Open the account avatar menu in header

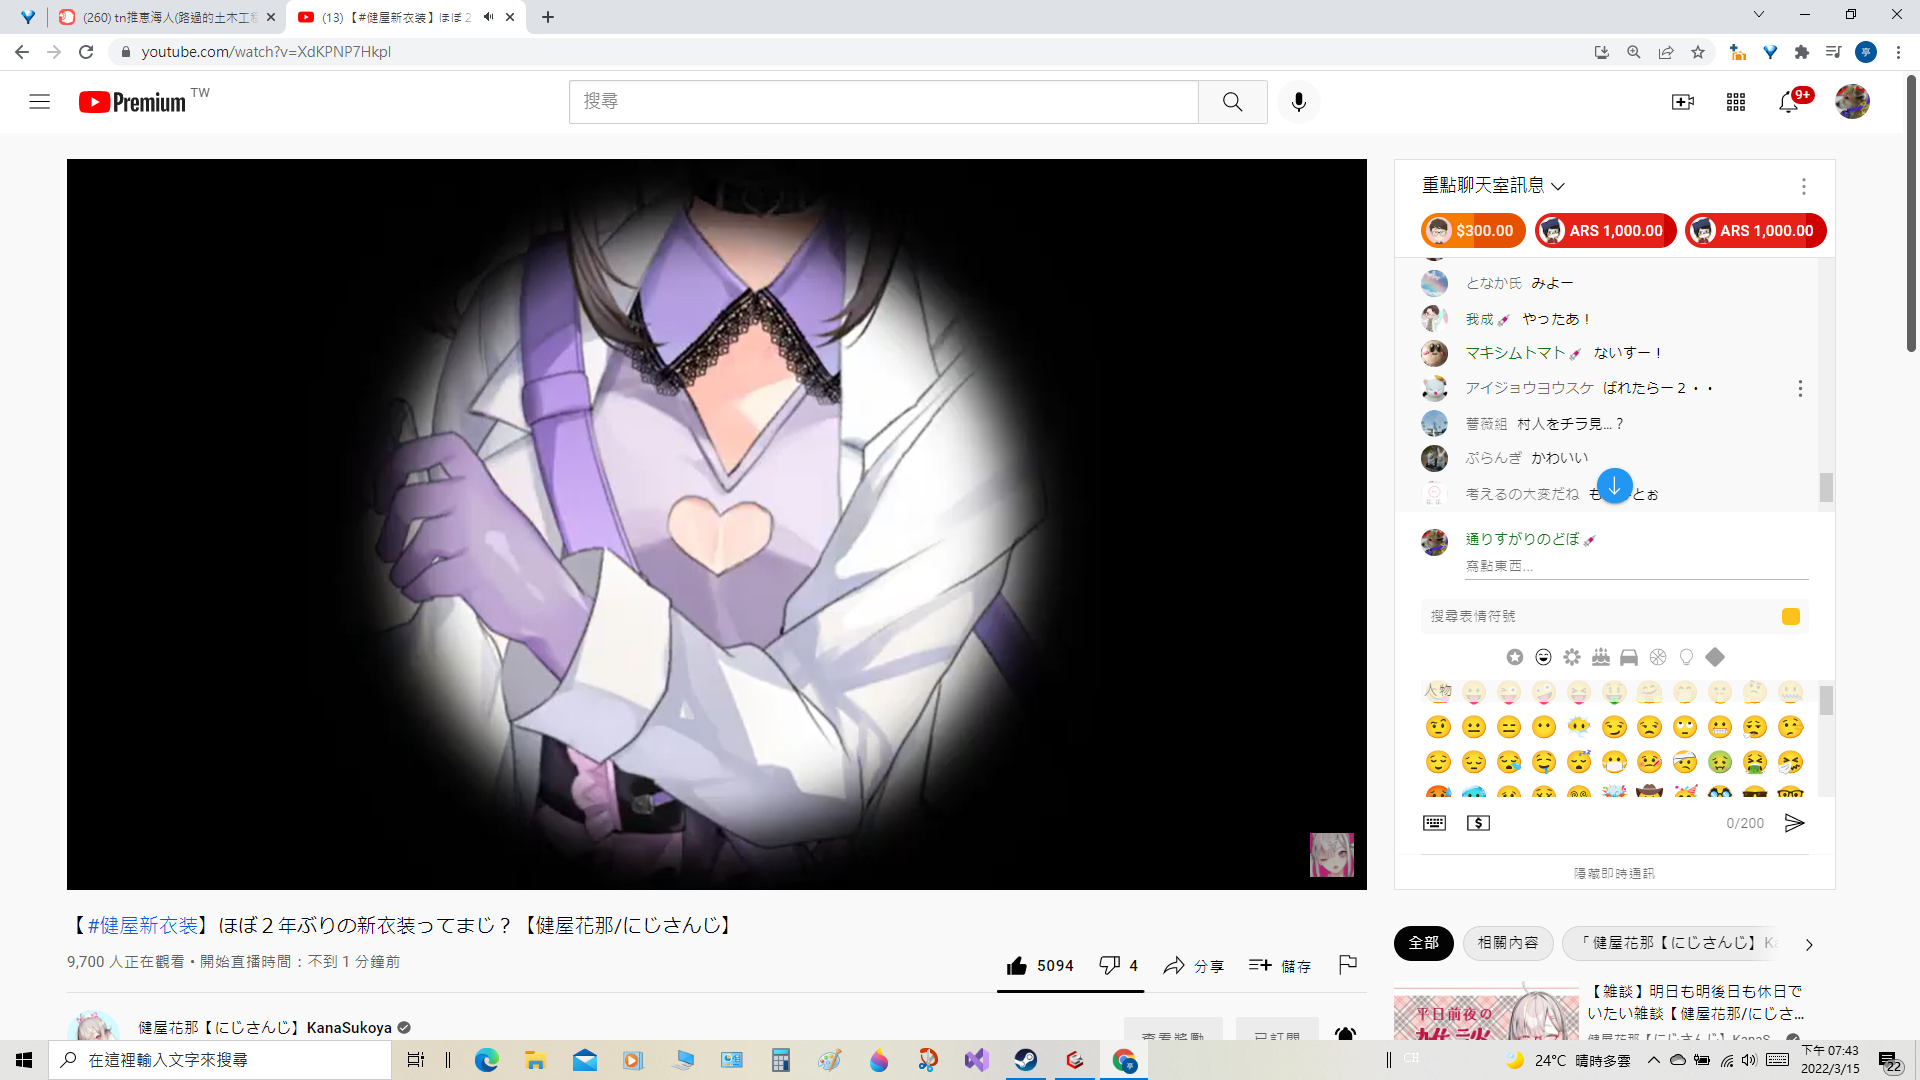click(1852, 101)
